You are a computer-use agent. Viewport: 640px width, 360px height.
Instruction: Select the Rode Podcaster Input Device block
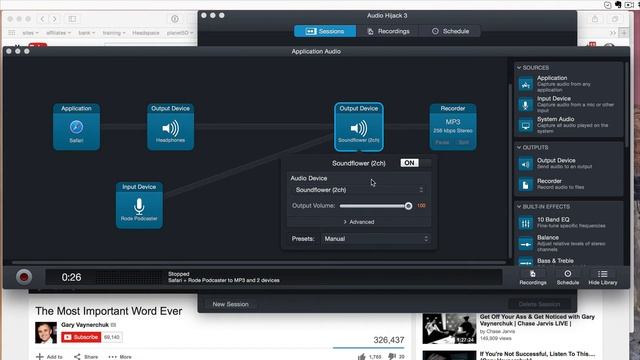point(139,205)
